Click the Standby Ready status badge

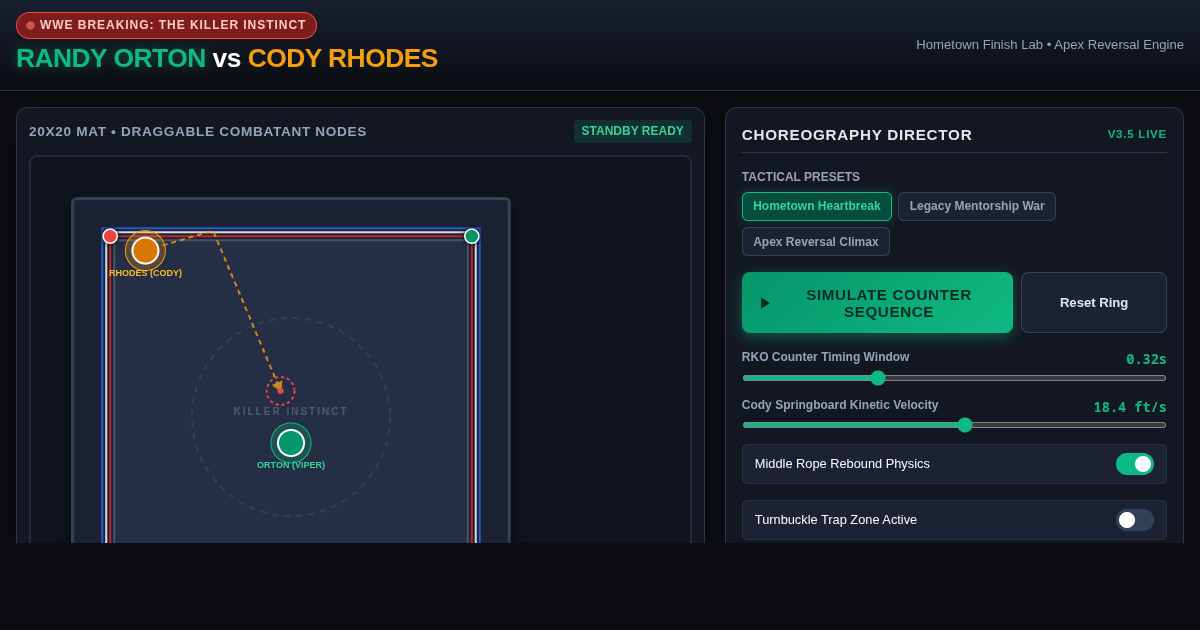pyautogui.click(x=633, y=131)
